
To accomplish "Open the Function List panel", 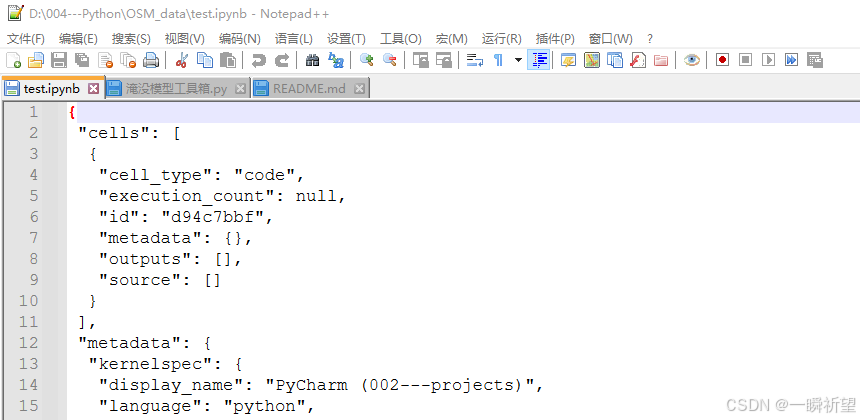I will pos(637,60).
